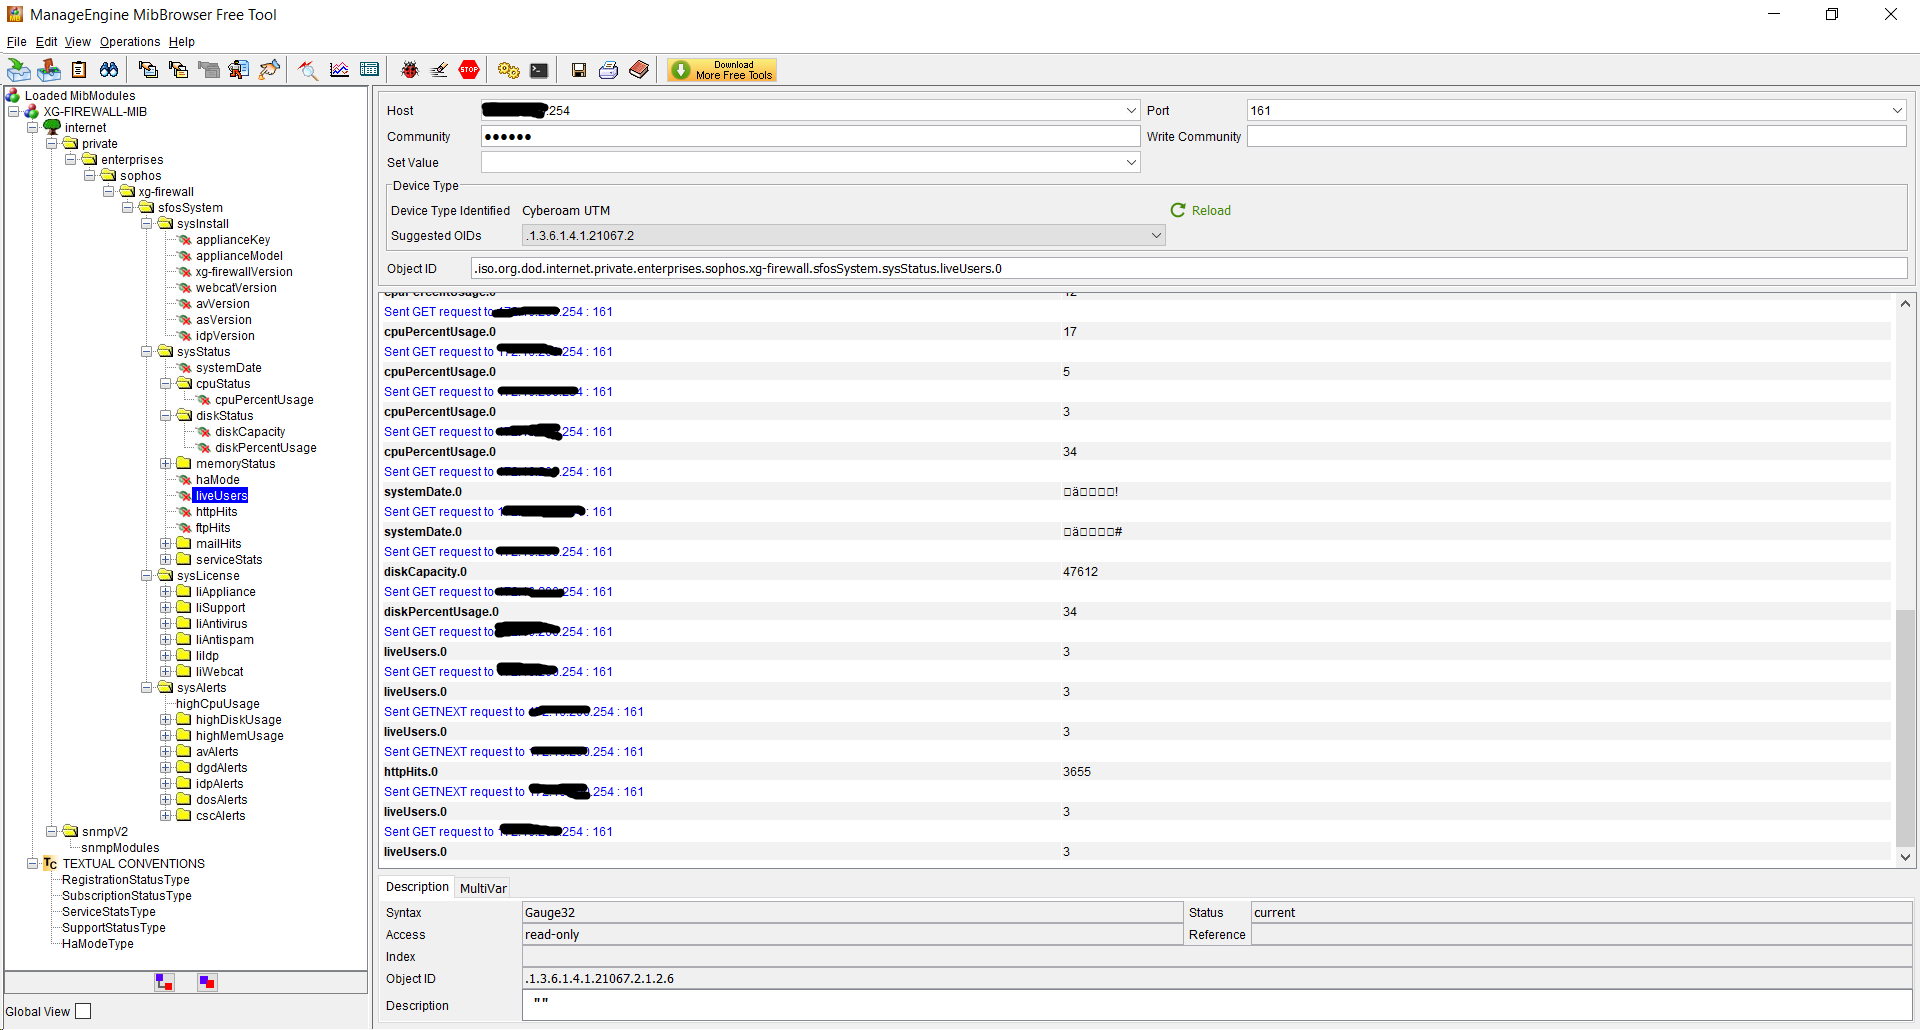Click the Unload MIB module toolbar icon
Screen dimensions: 1920x1030
[49, 70]
